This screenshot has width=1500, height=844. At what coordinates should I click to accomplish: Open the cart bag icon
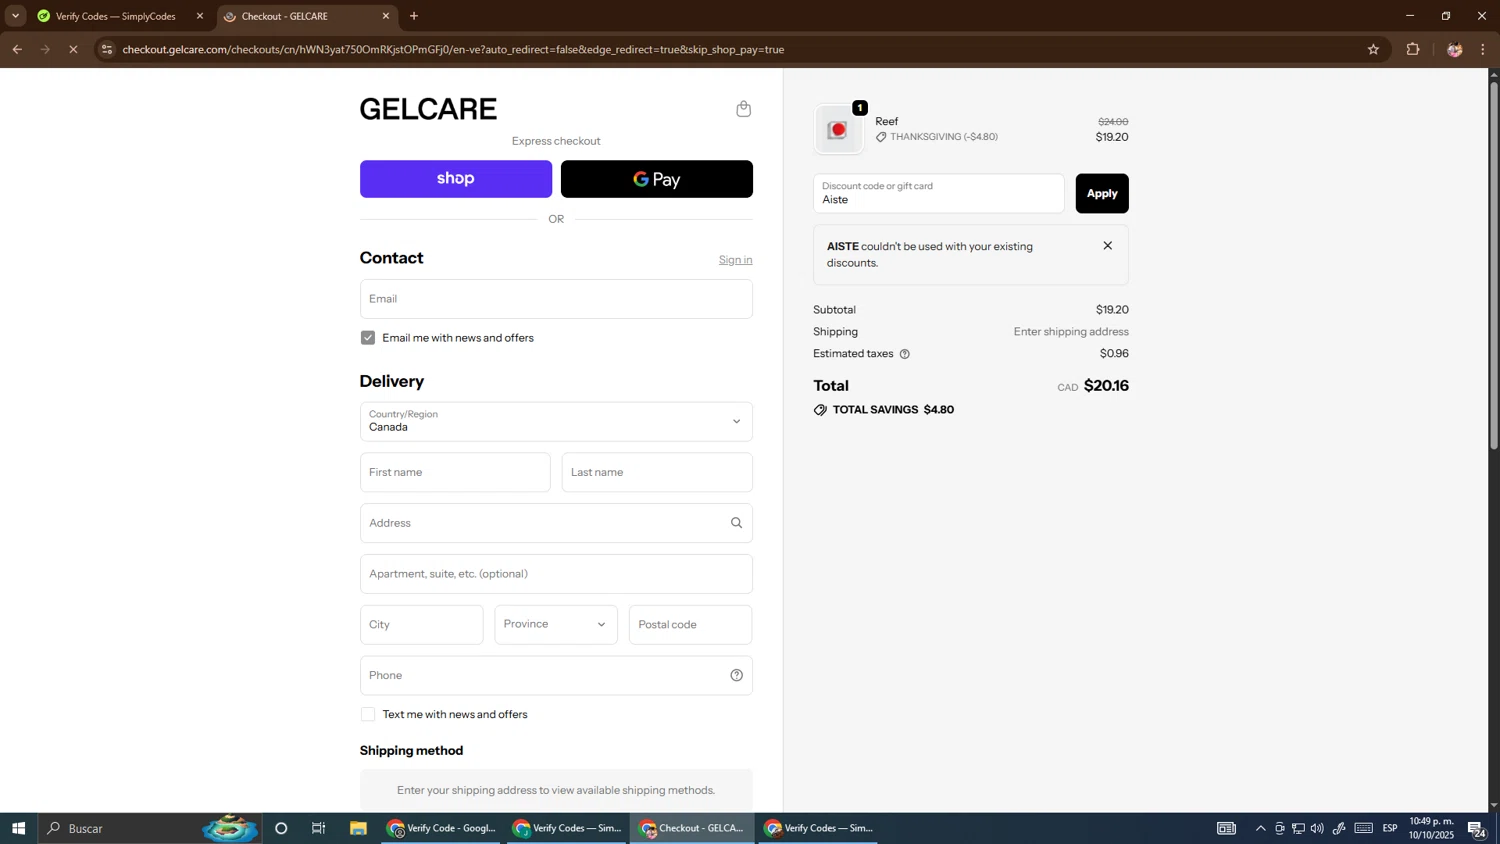(743, 109)
